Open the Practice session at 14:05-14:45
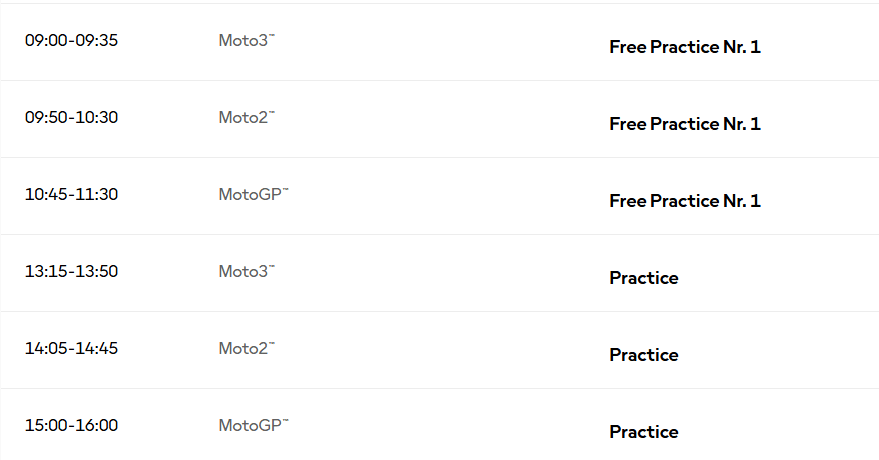 pyautogui.click(x=643, y=355)
